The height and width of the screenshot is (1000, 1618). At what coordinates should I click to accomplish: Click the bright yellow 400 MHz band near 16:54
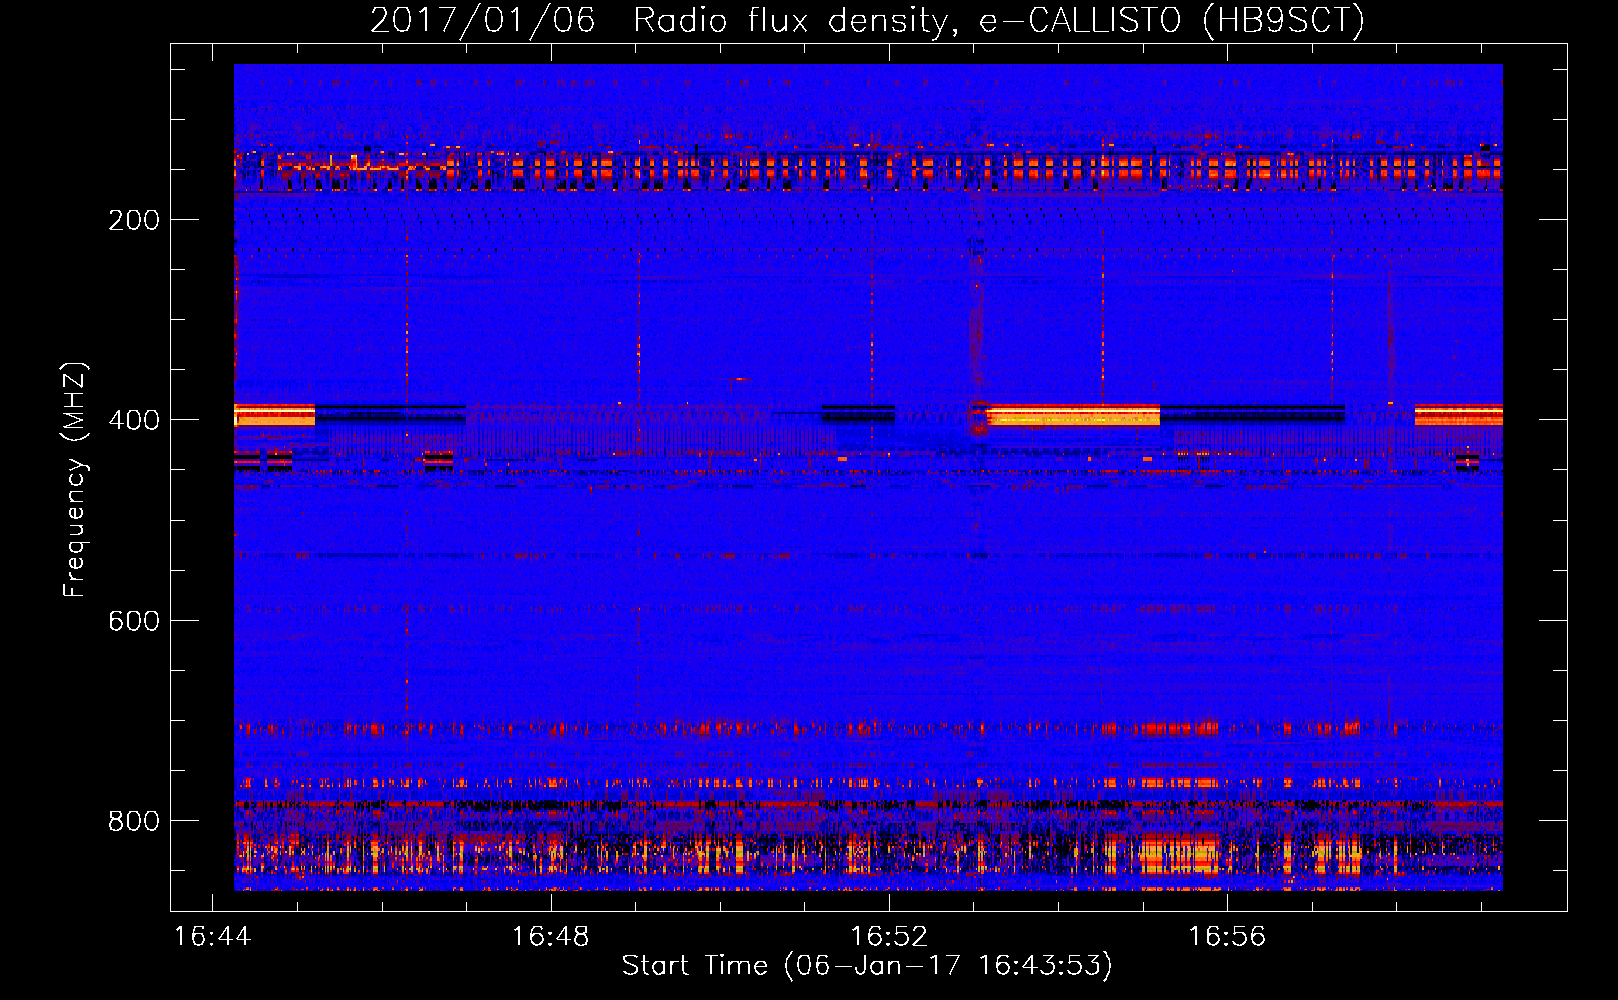pos(1073,415)
